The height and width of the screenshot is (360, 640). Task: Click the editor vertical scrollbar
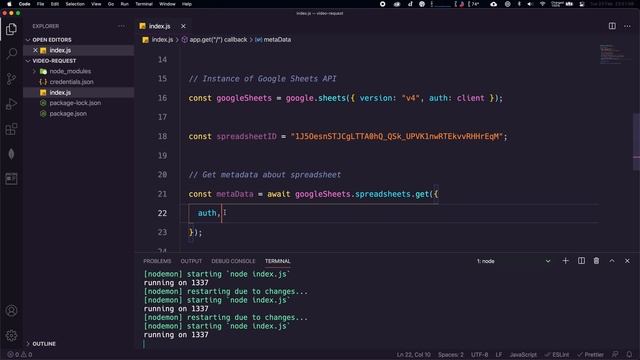636,141
